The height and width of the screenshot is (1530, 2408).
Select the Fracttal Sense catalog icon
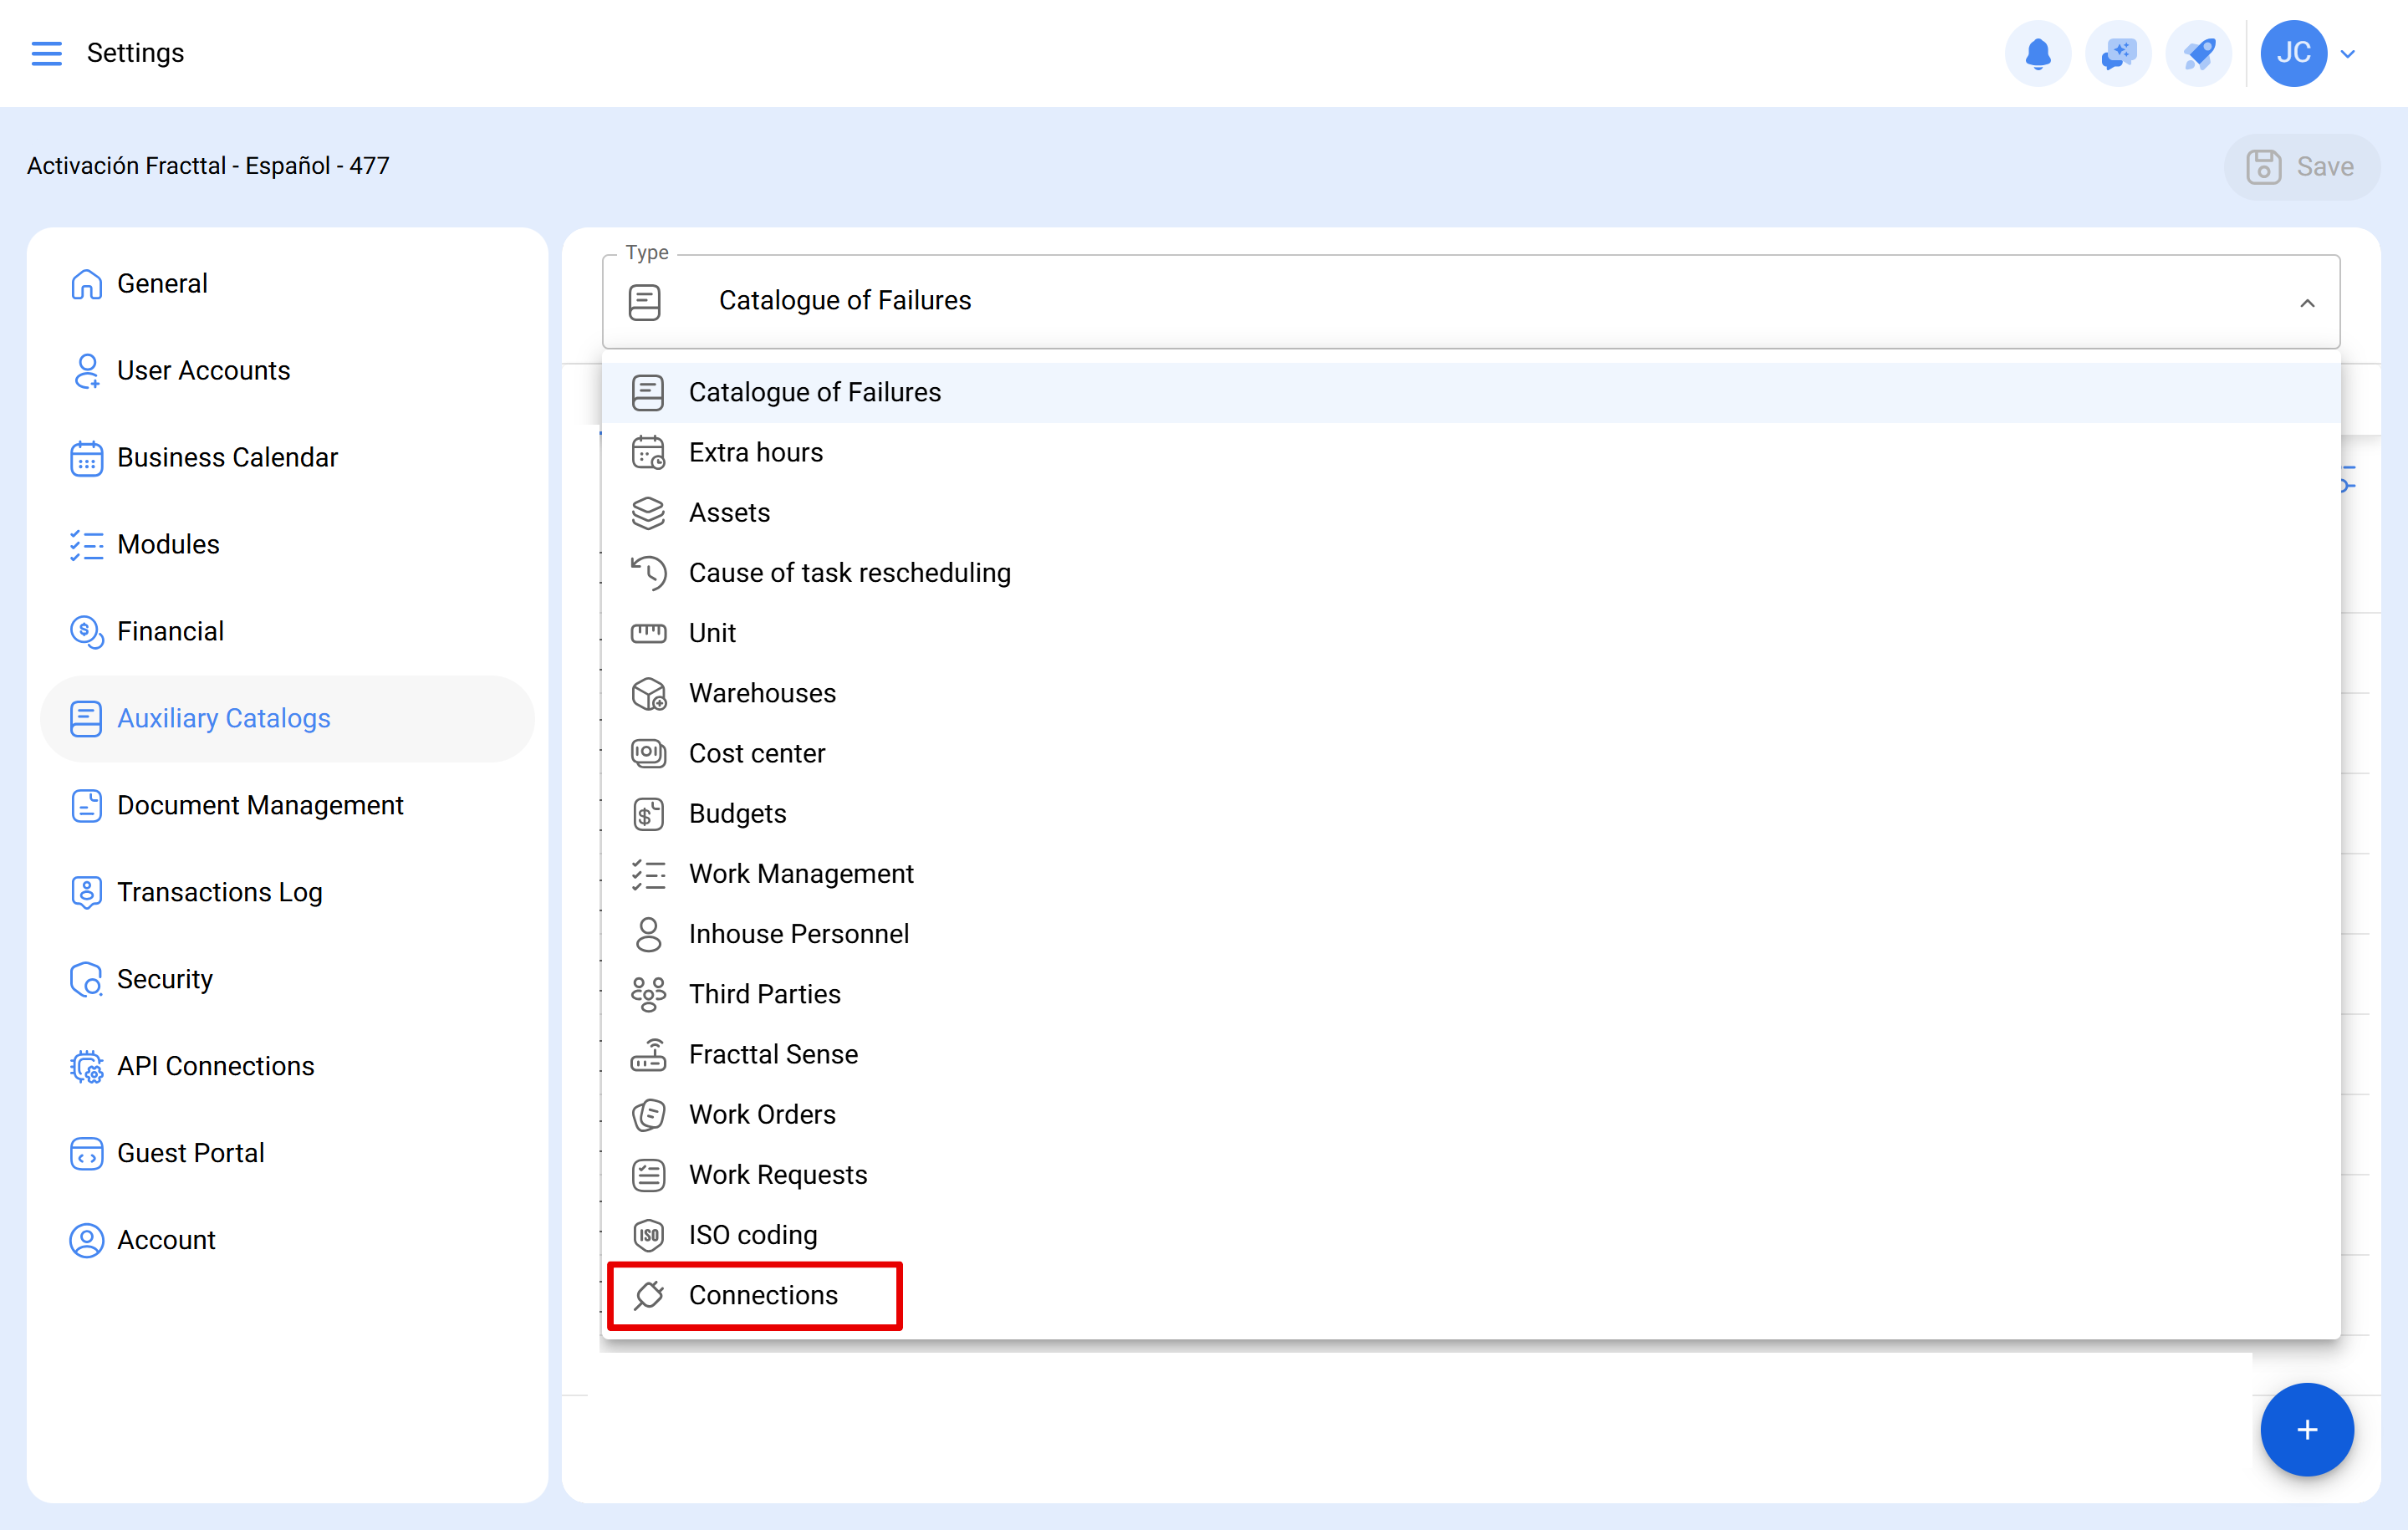point(649,1054)
